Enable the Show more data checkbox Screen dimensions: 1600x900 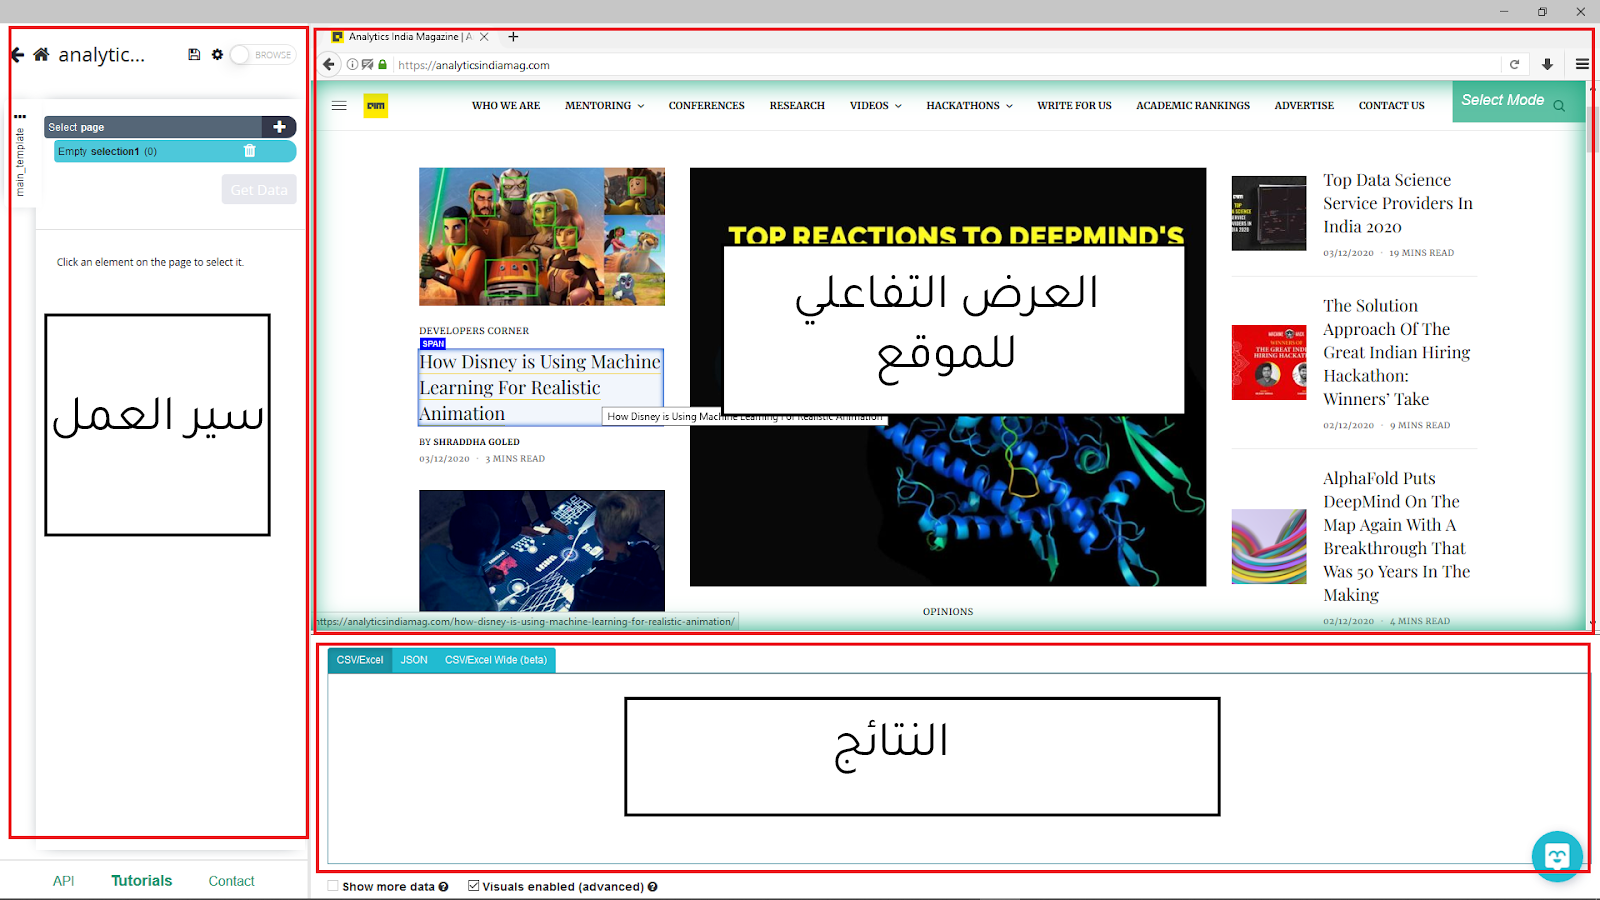point(333,886)
